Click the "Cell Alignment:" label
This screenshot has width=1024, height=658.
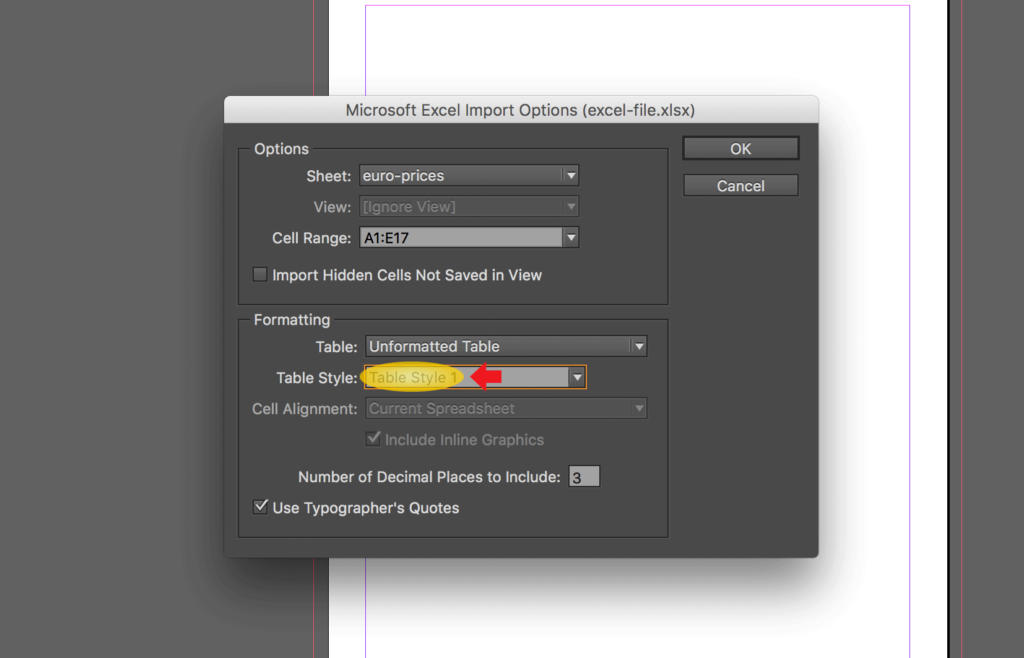304,409
